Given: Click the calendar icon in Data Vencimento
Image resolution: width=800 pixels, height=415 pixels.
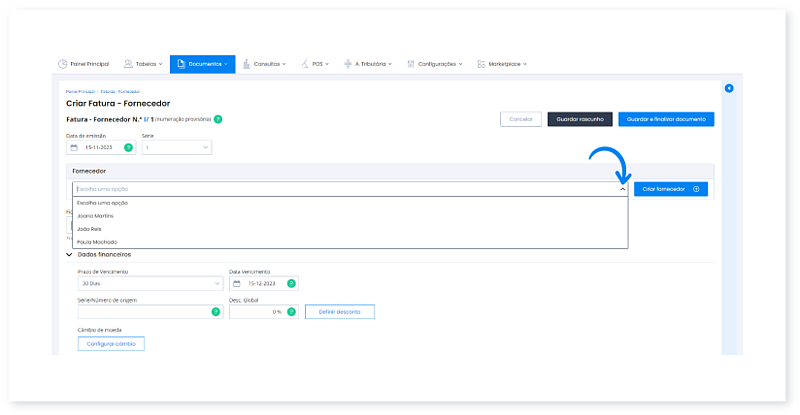Looking at the screenshot, I should pos(237,283).
